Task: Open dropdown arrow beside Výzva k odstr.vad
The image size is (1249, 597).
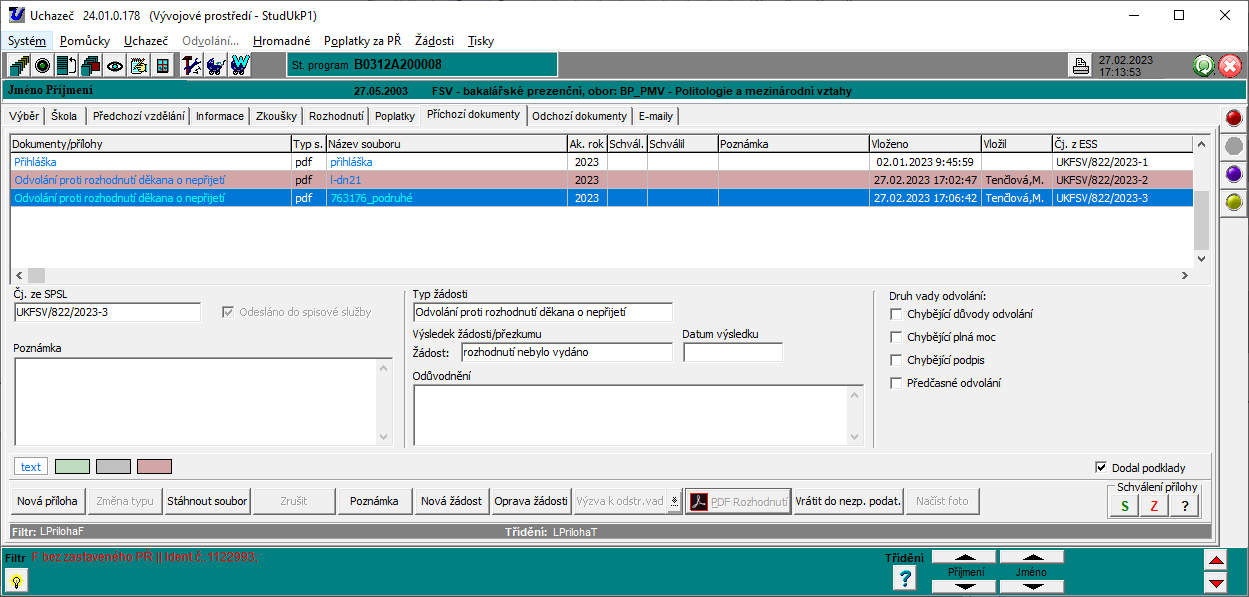Action: [x=675, y=501]
